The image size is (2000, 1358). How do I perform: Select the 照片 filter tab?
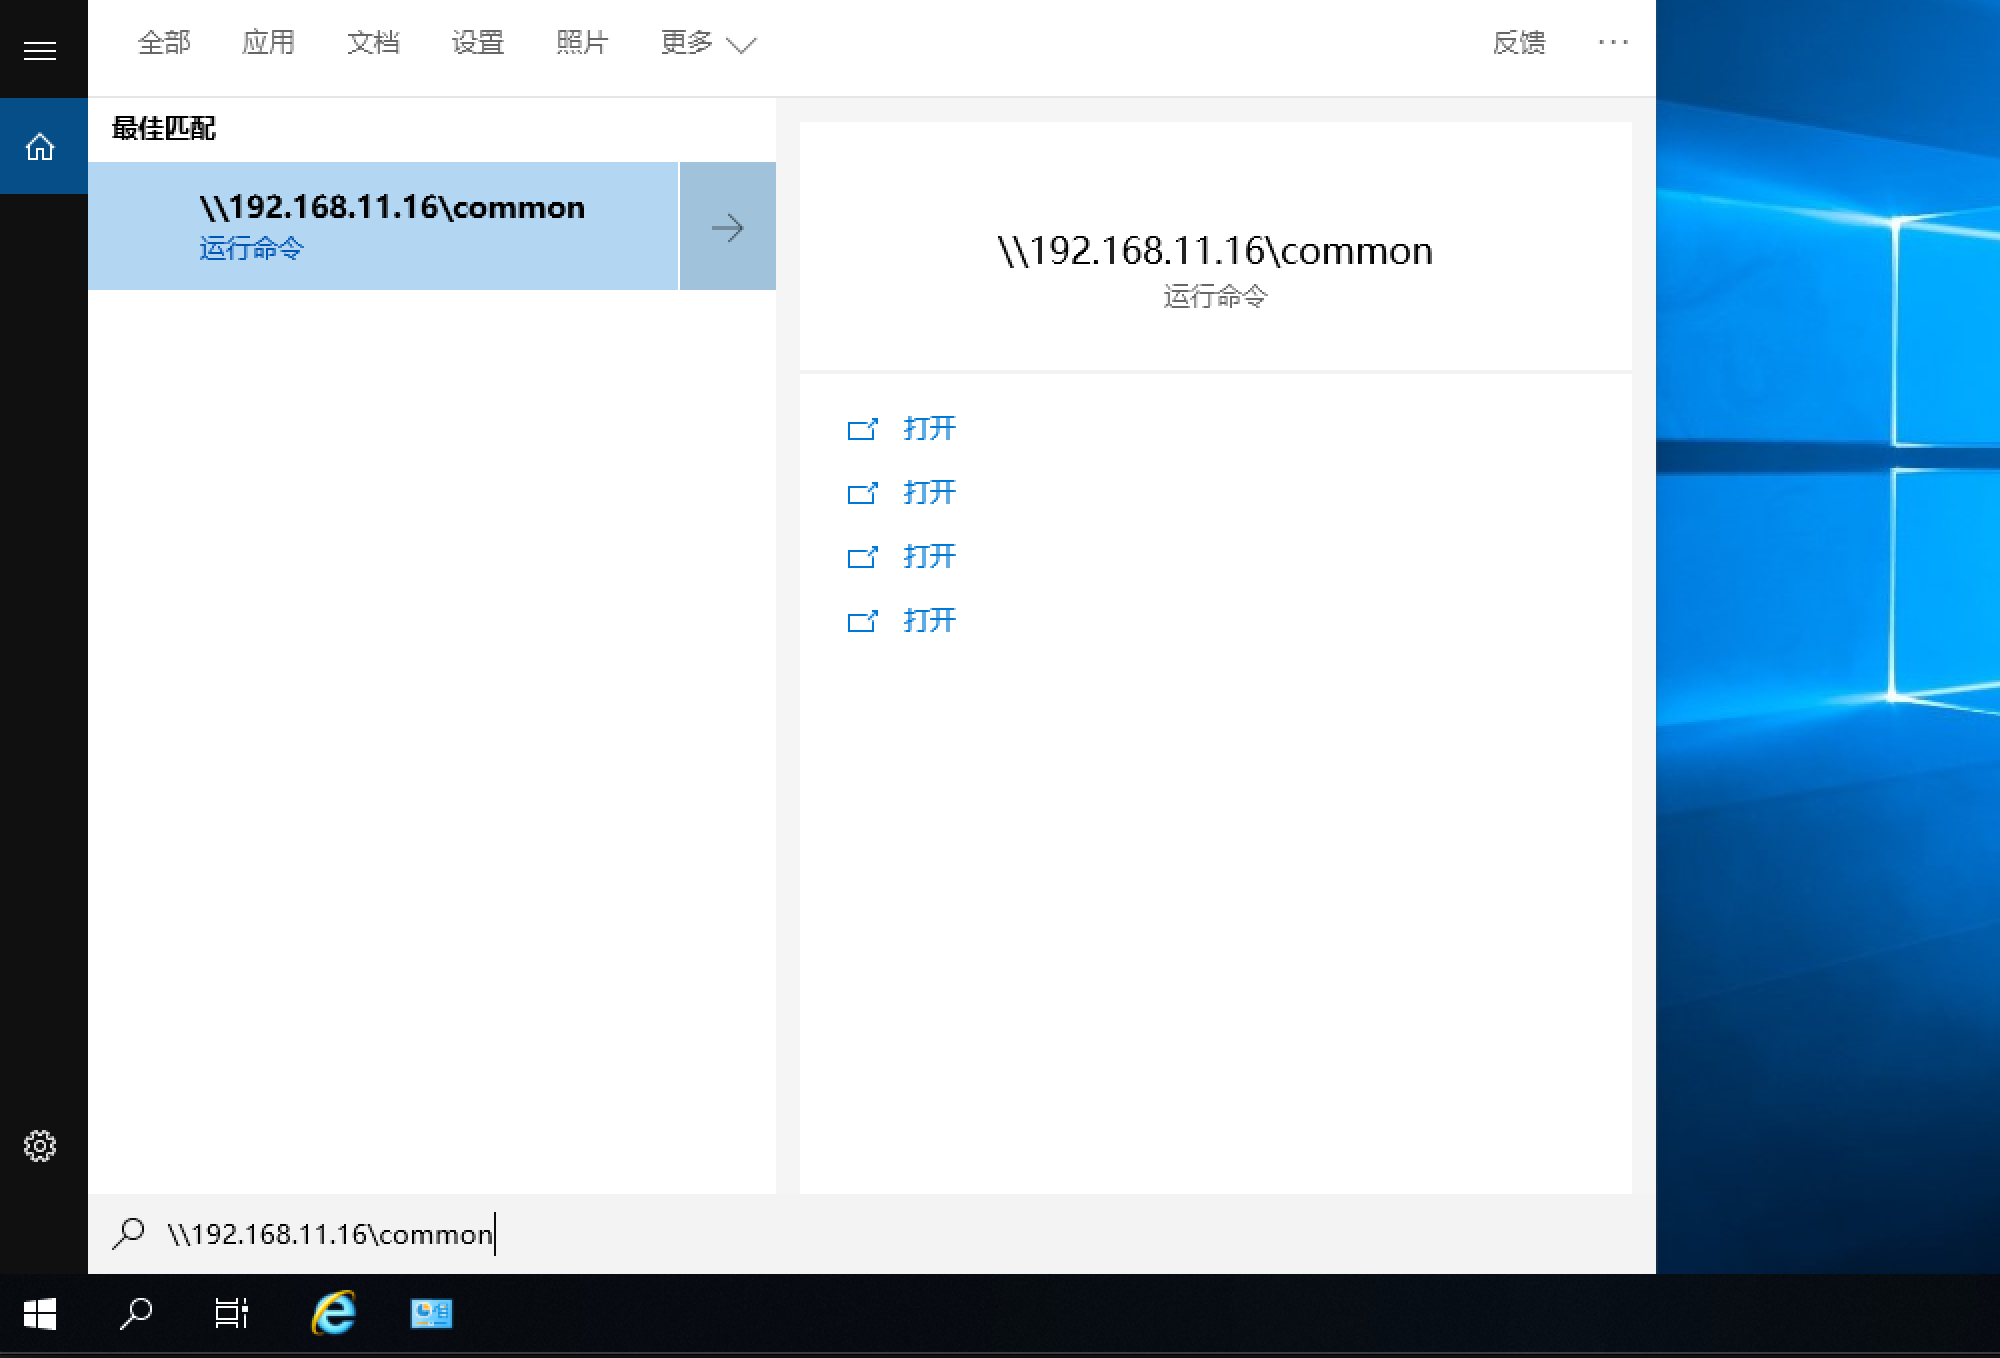pyautogui.click(x=582, y=43)
